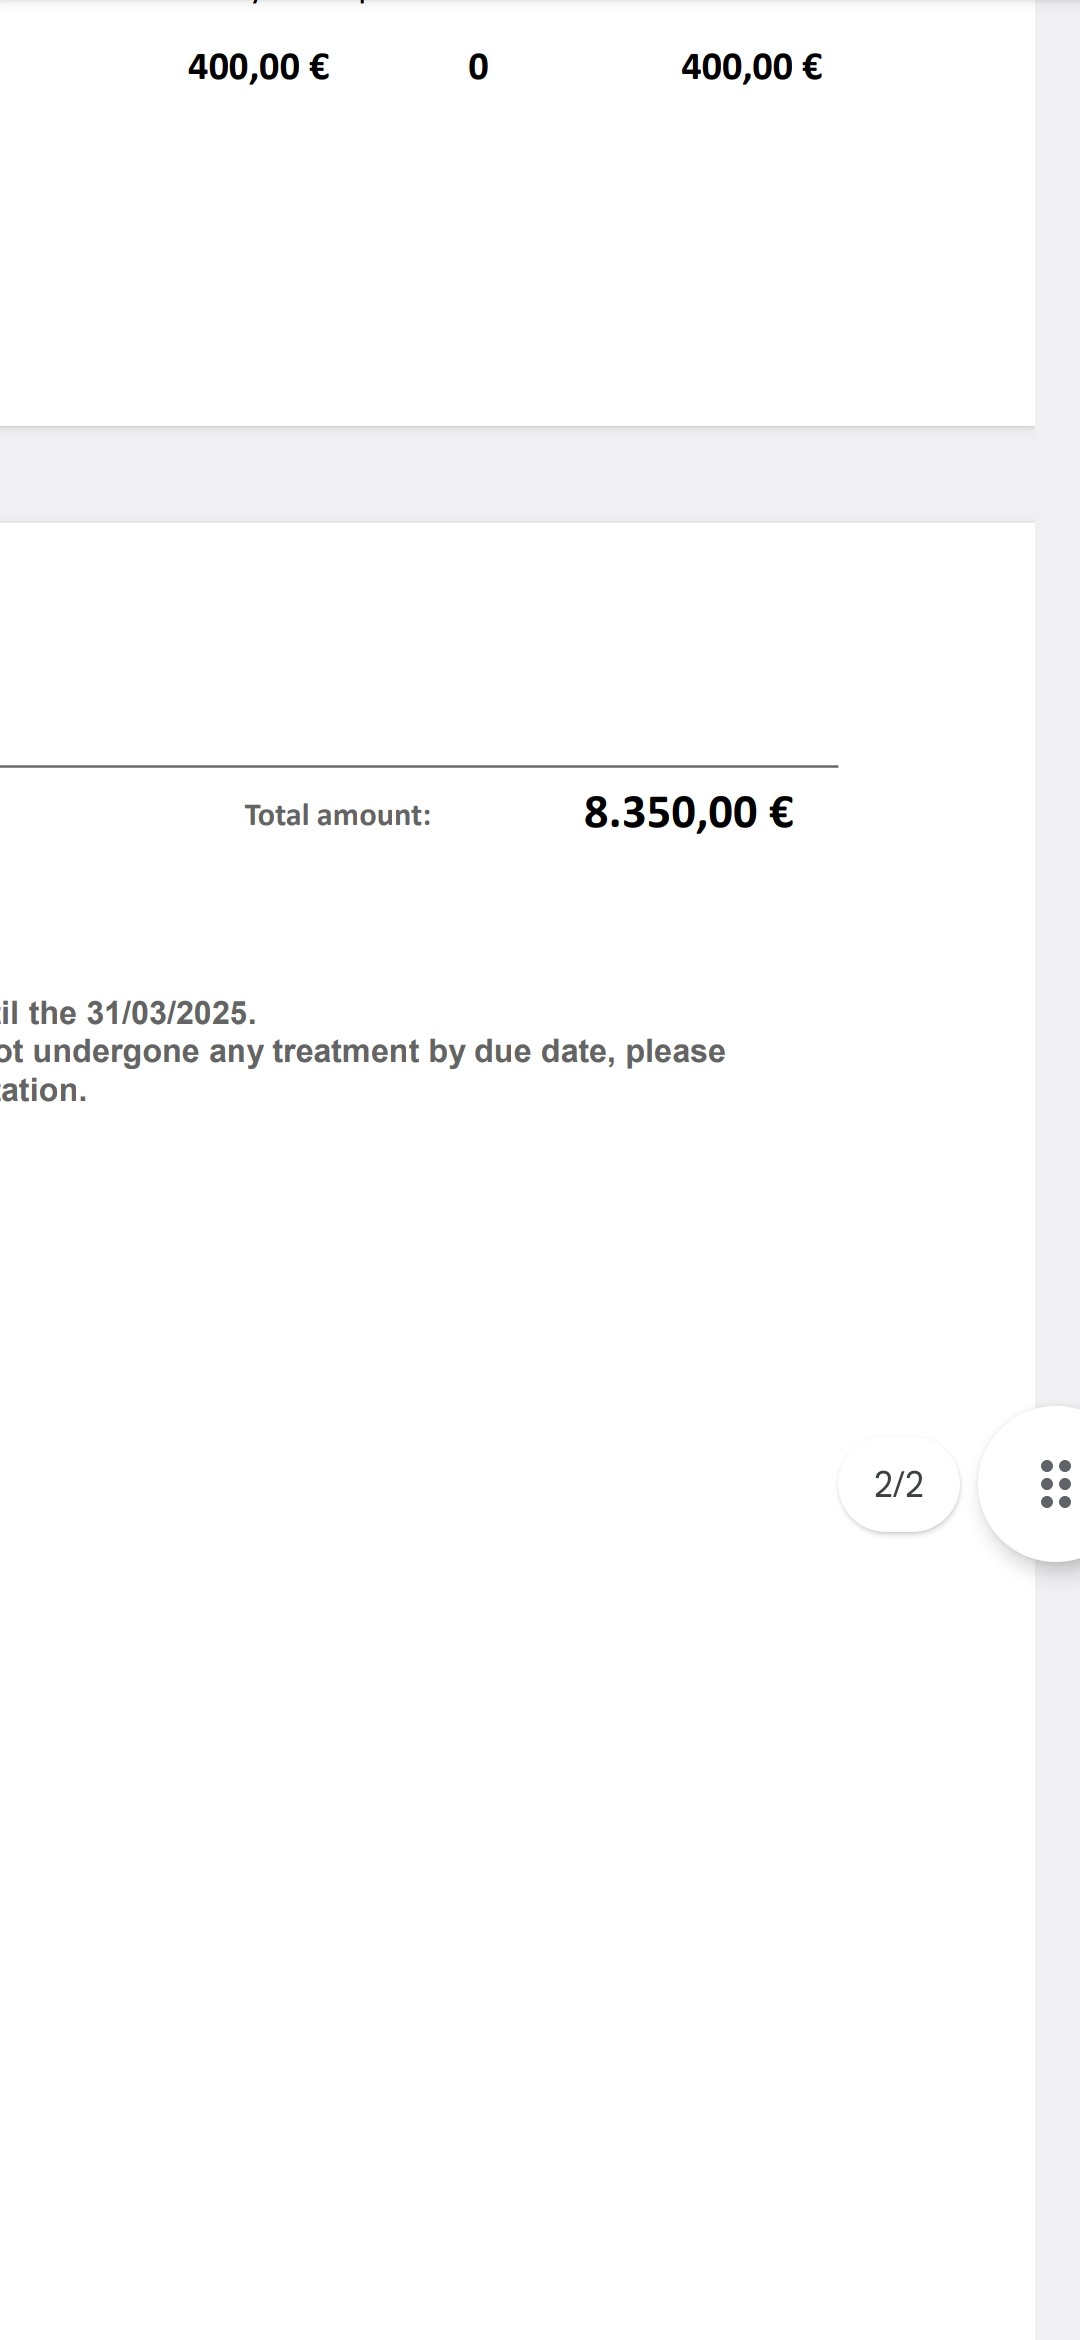Tap the euro sign after 8.350,00

(x=781, y=812)
